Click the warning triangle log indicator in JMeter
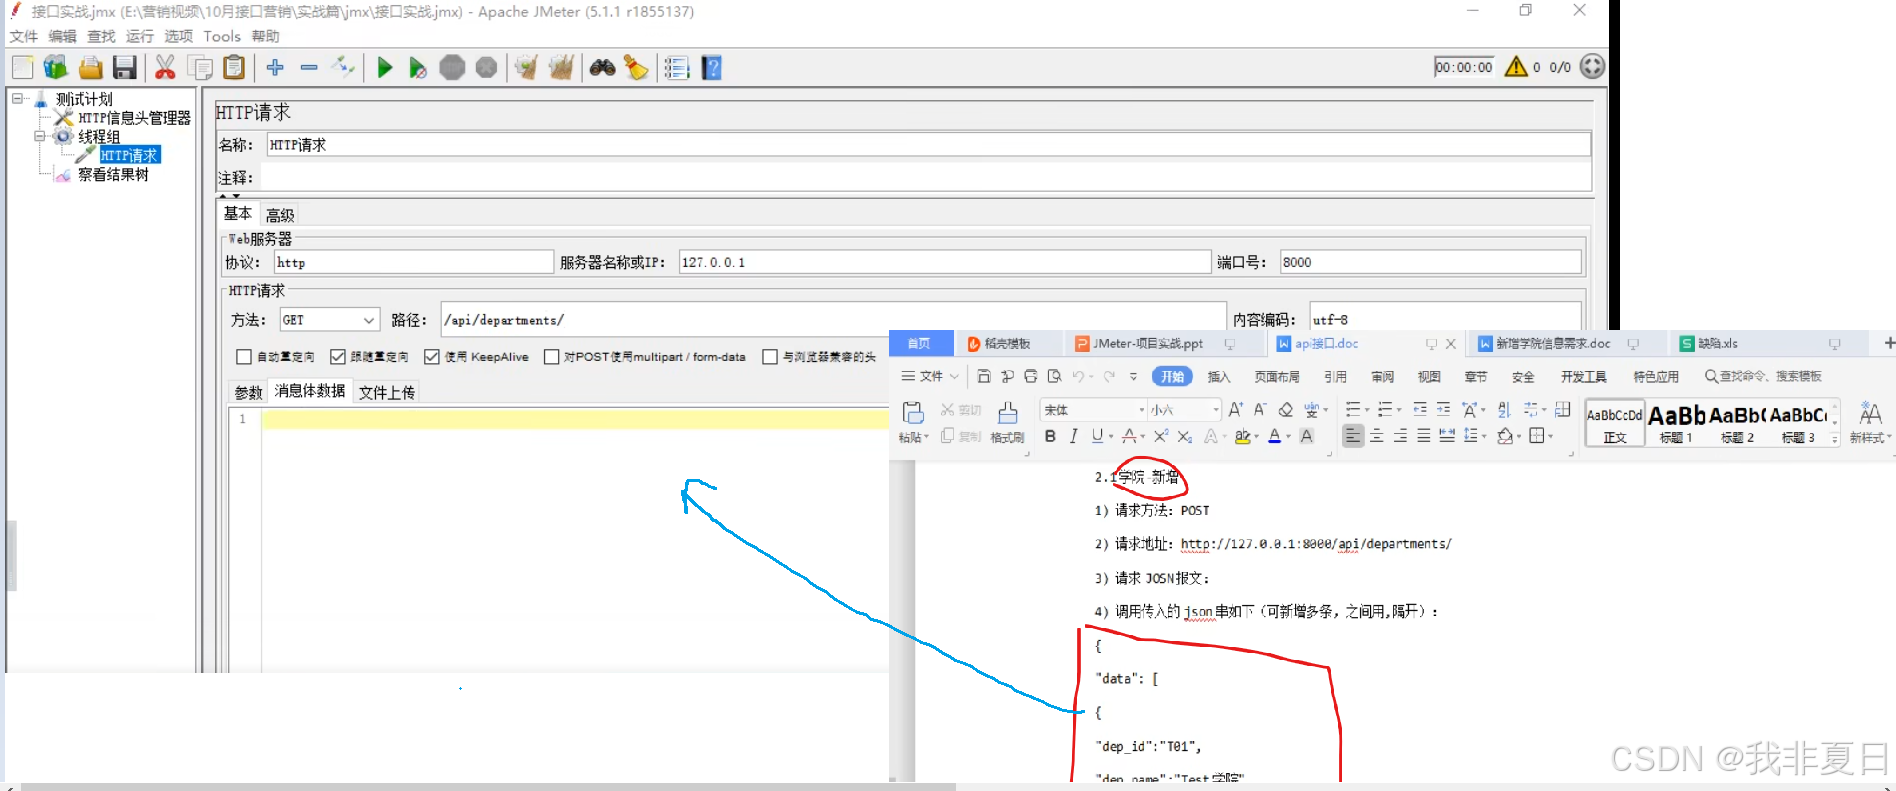1896x791 pixels. coord(1516,66)
